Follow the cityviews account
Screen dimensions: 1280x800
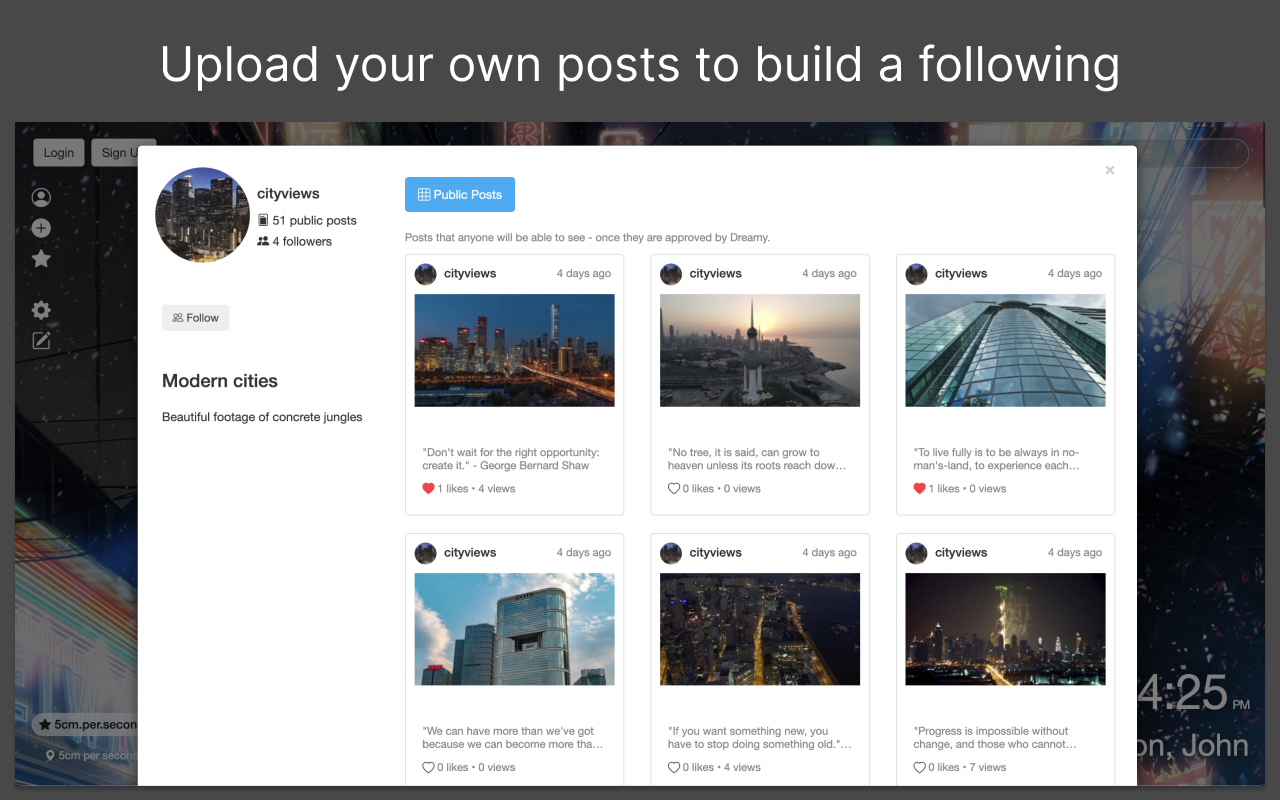point(195,318)
